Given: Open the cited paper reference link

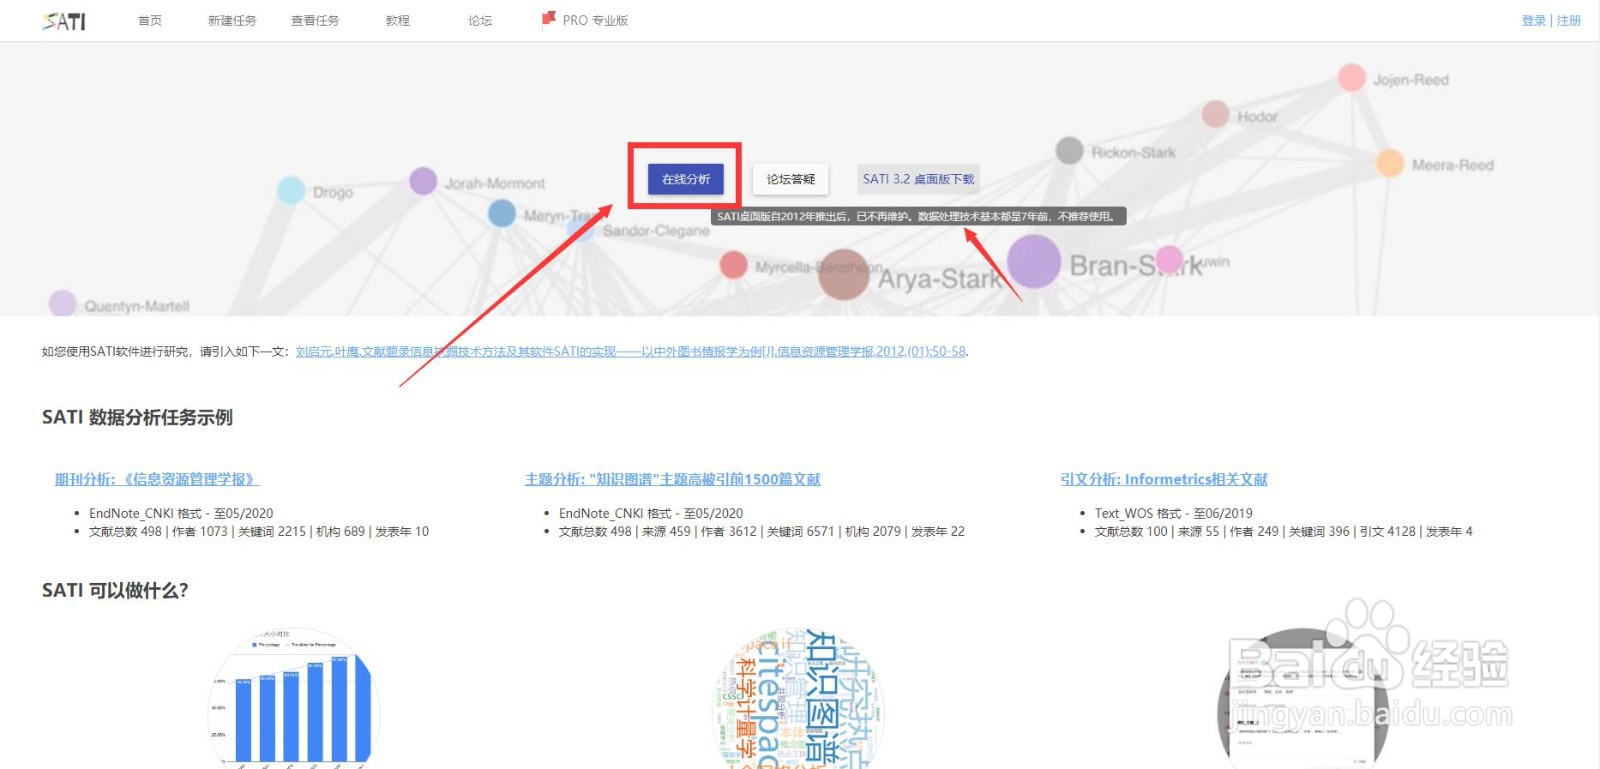Looking at the screenshot, I should point(631,352).
